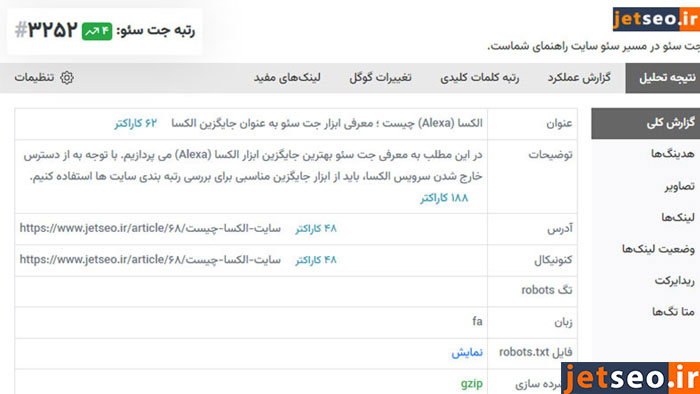Select the تغییرات گوگل tab
Screen dimensions: 700x394
pos(380,78)
